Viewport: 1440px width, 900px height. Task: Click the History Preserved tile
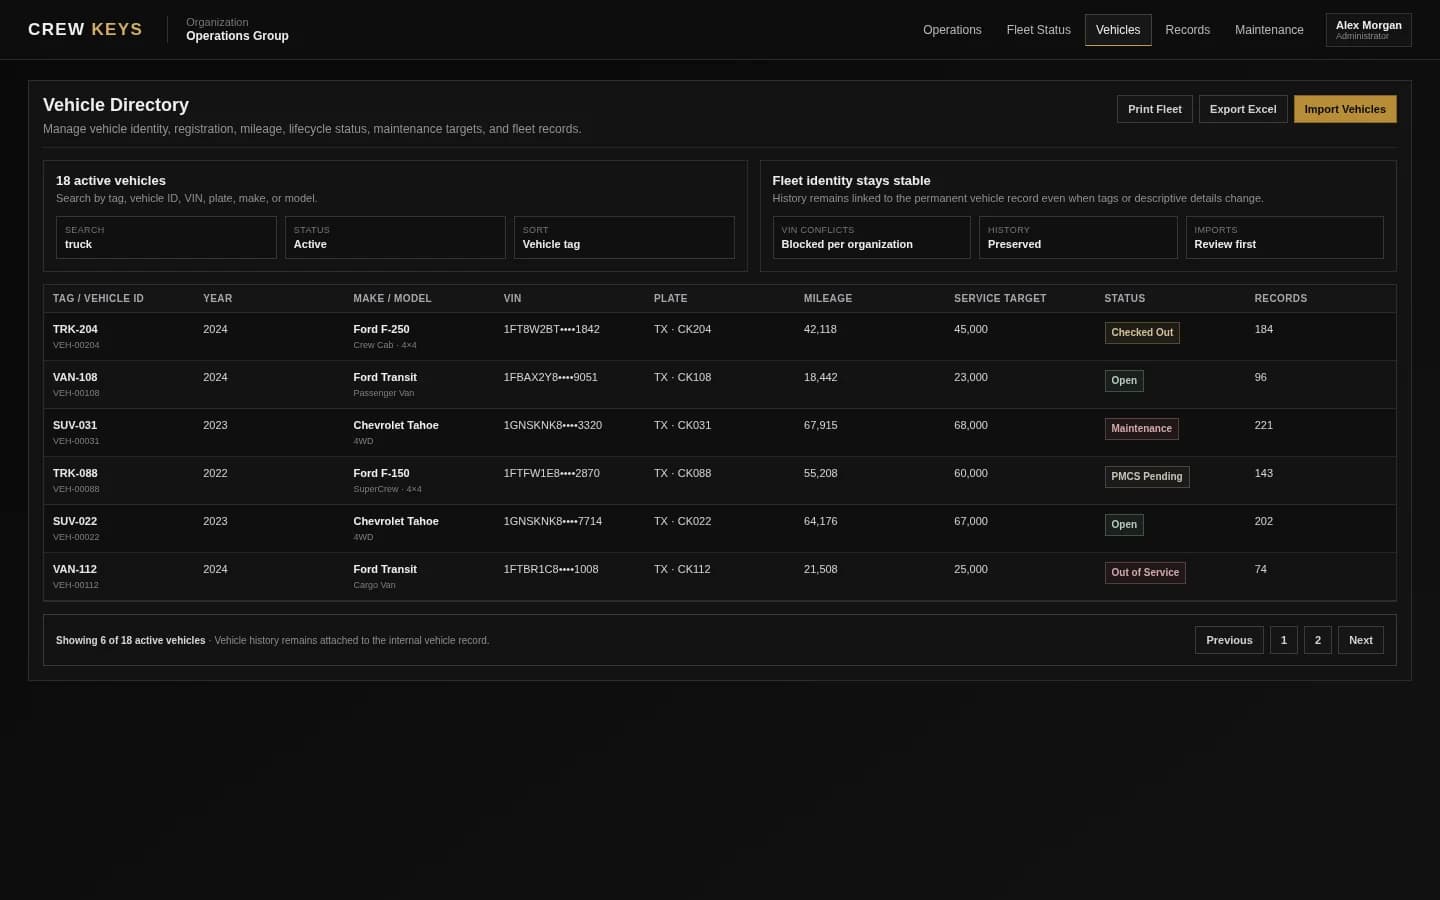pos(1078,238)
